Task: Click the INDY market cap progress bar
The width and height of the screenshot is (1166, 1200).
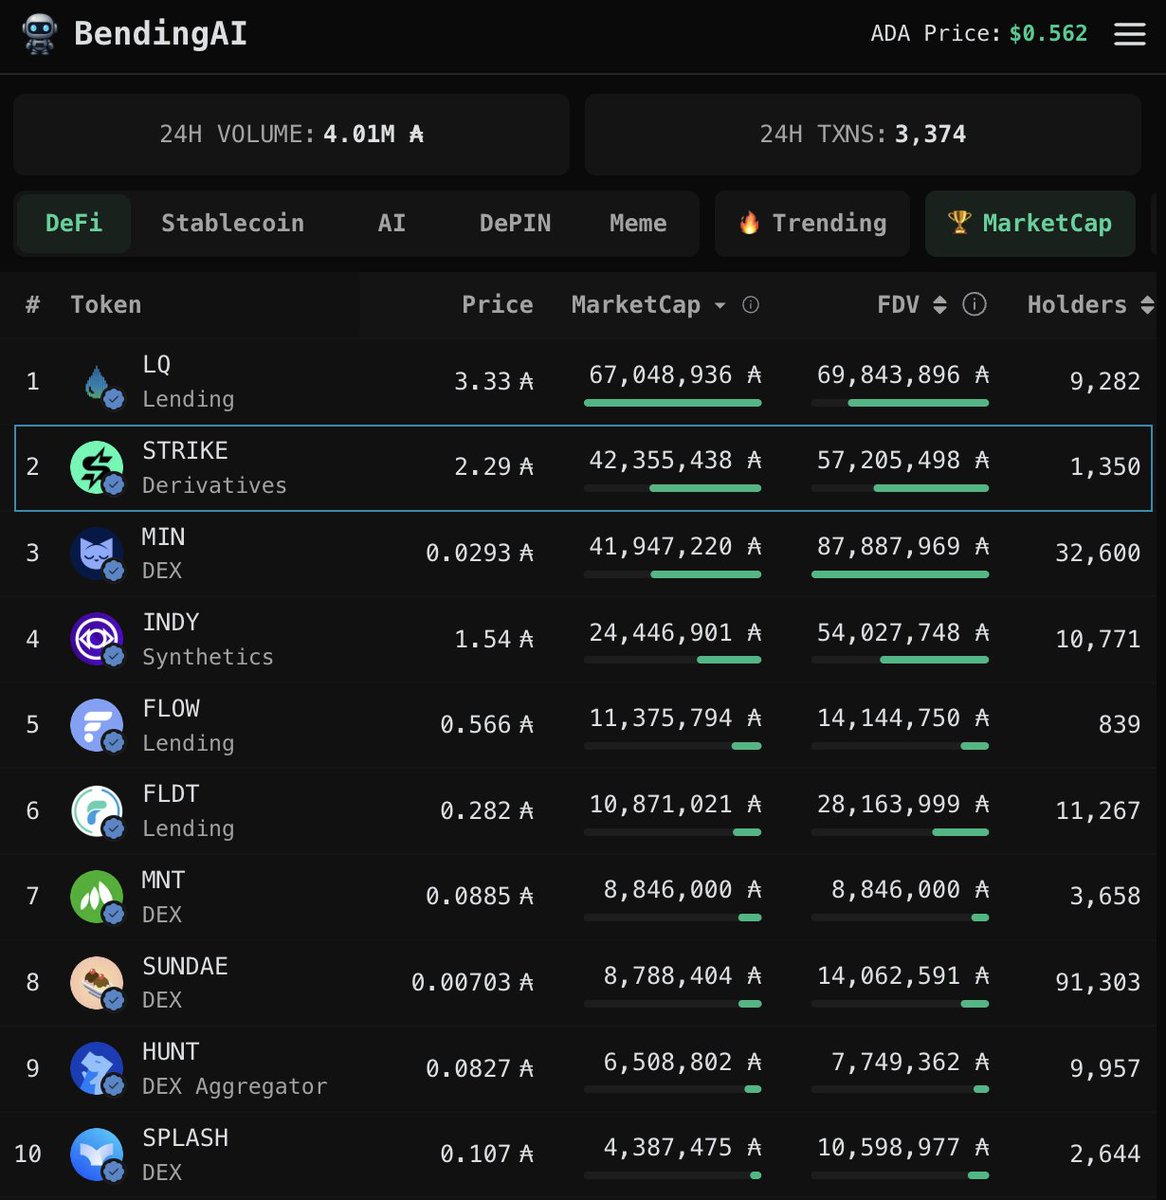Action: 673,660
